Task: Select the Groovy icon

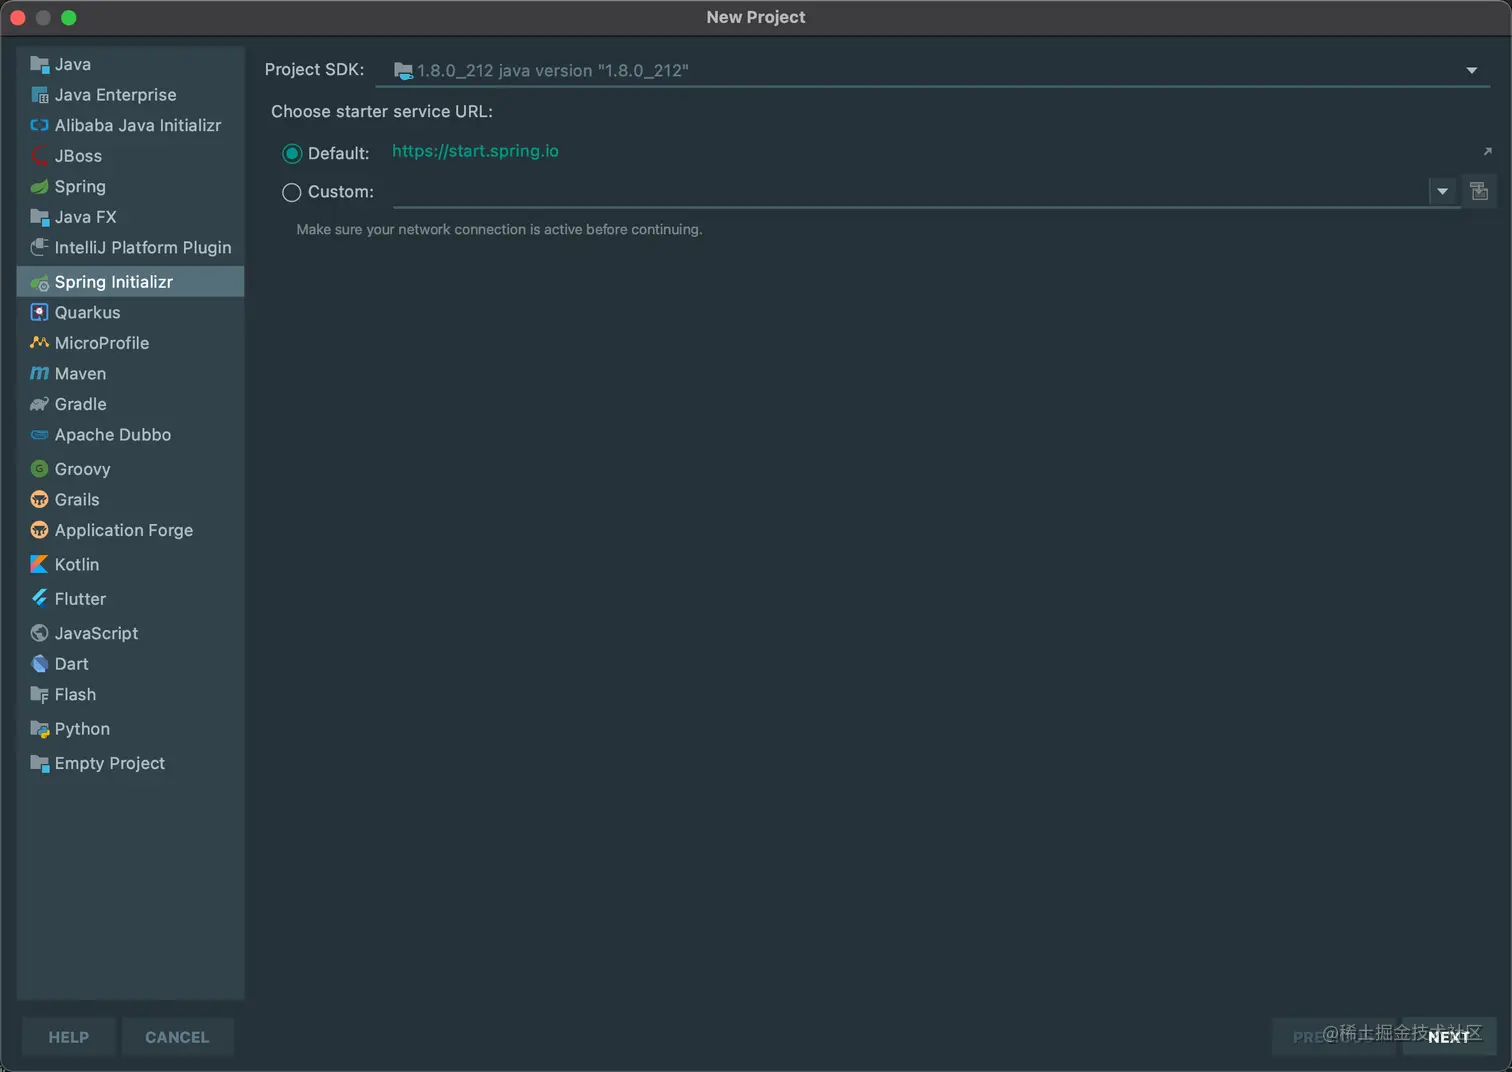Action: (40, 469)
